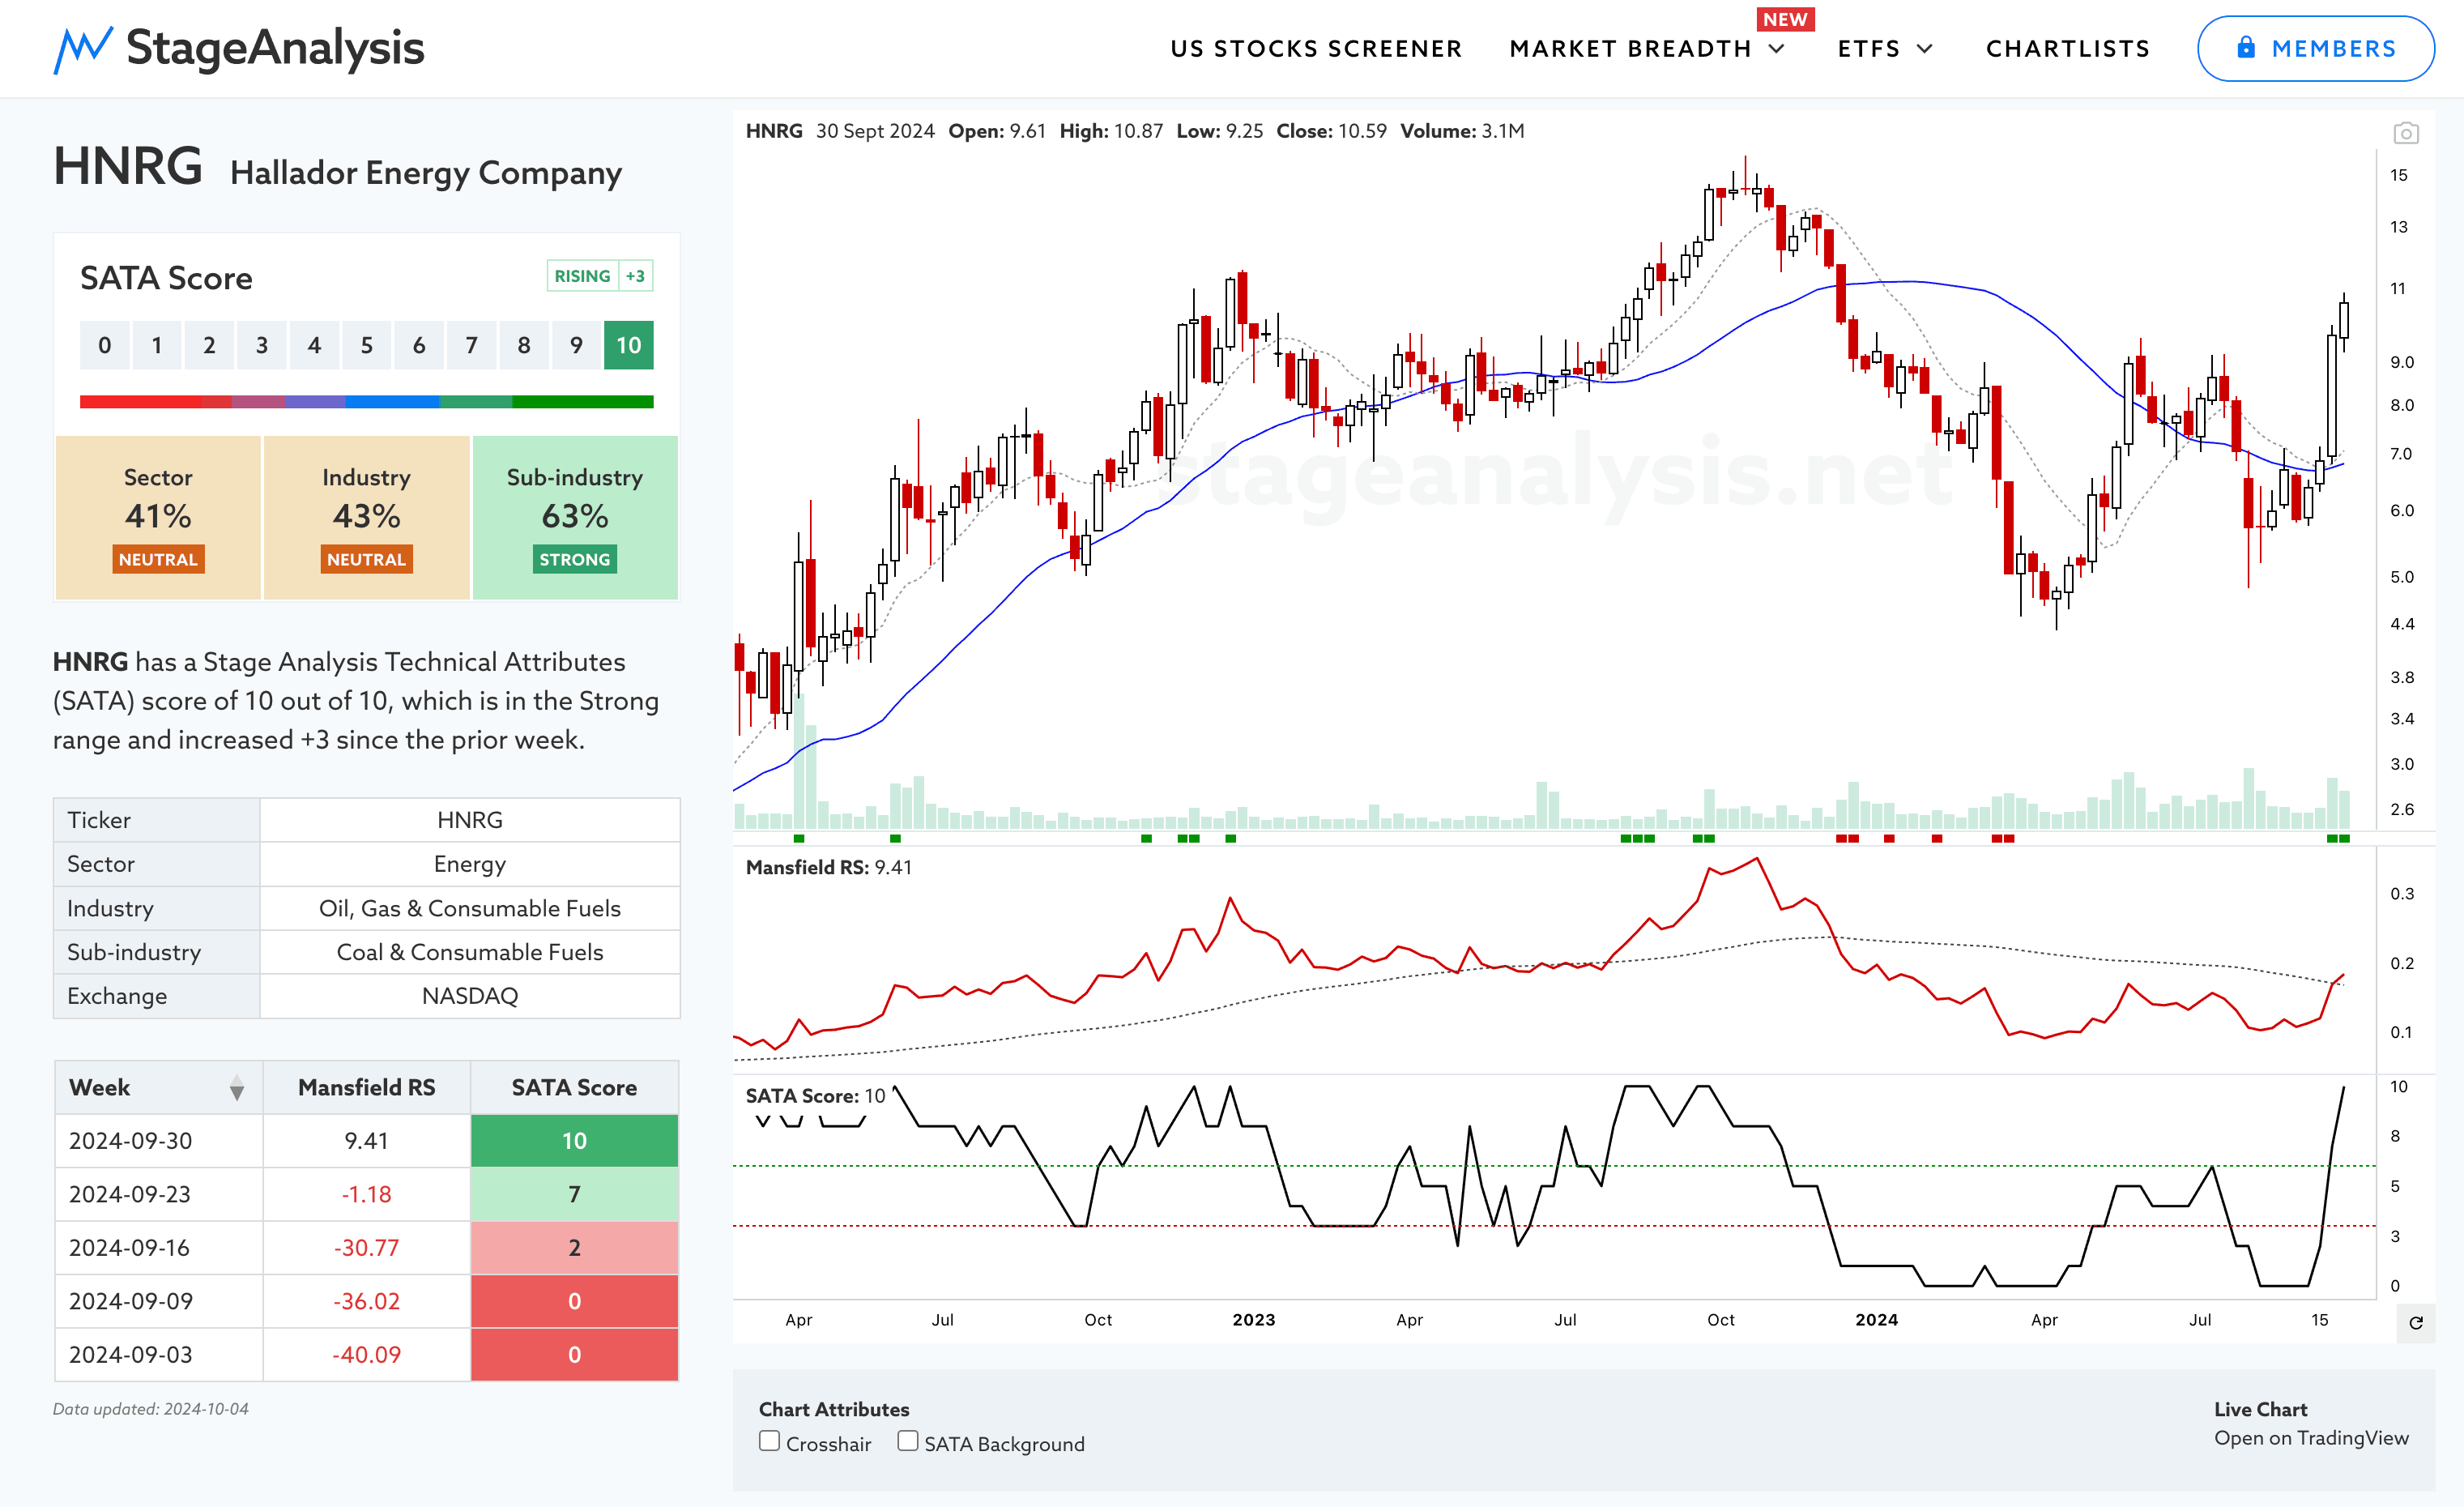Click the 2024-09-16 week cell
The width and height of the screenshot is (2464, 1507).
pyautogui.click(x=158, y=1248)
